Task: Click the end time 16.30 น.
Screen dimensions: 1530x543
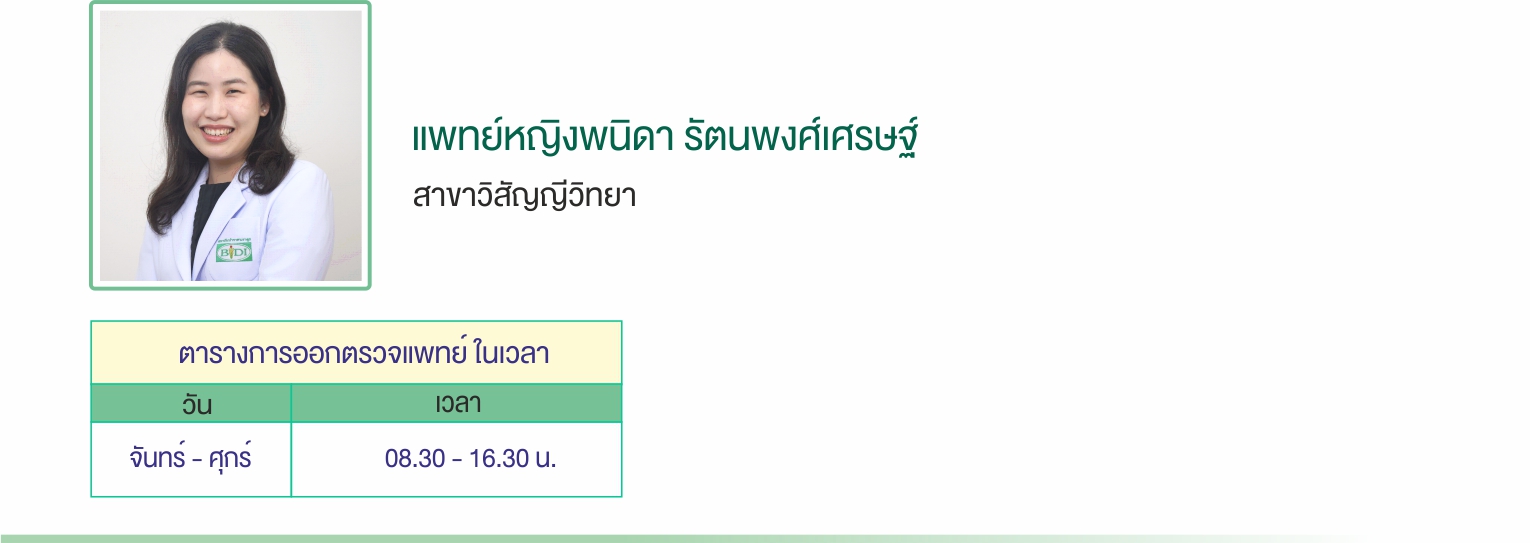Action: [x=511, y=460]
